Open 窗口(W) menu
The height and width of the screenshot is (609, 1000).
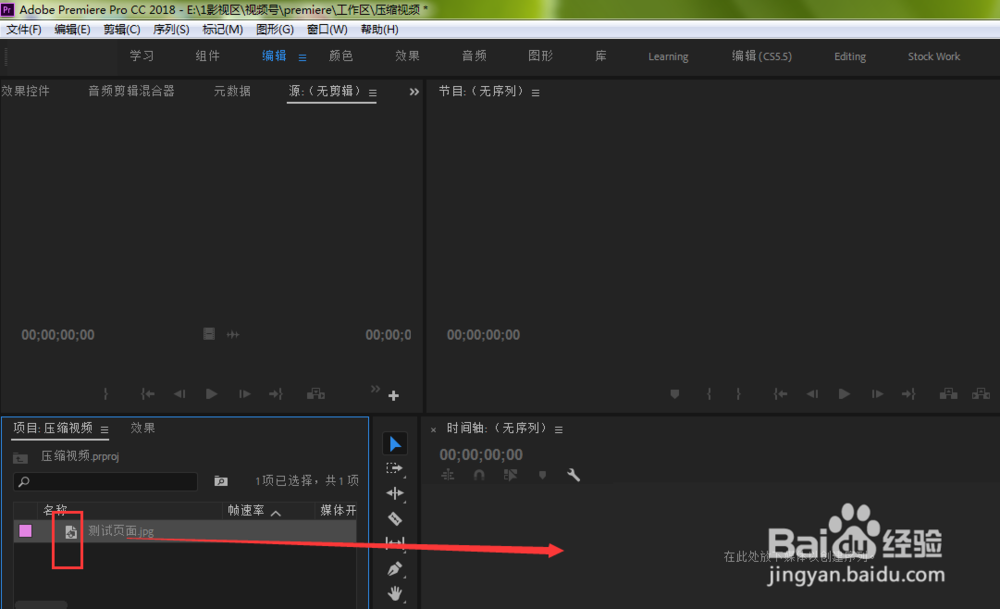pyautogui.click(x=327, y=29)
